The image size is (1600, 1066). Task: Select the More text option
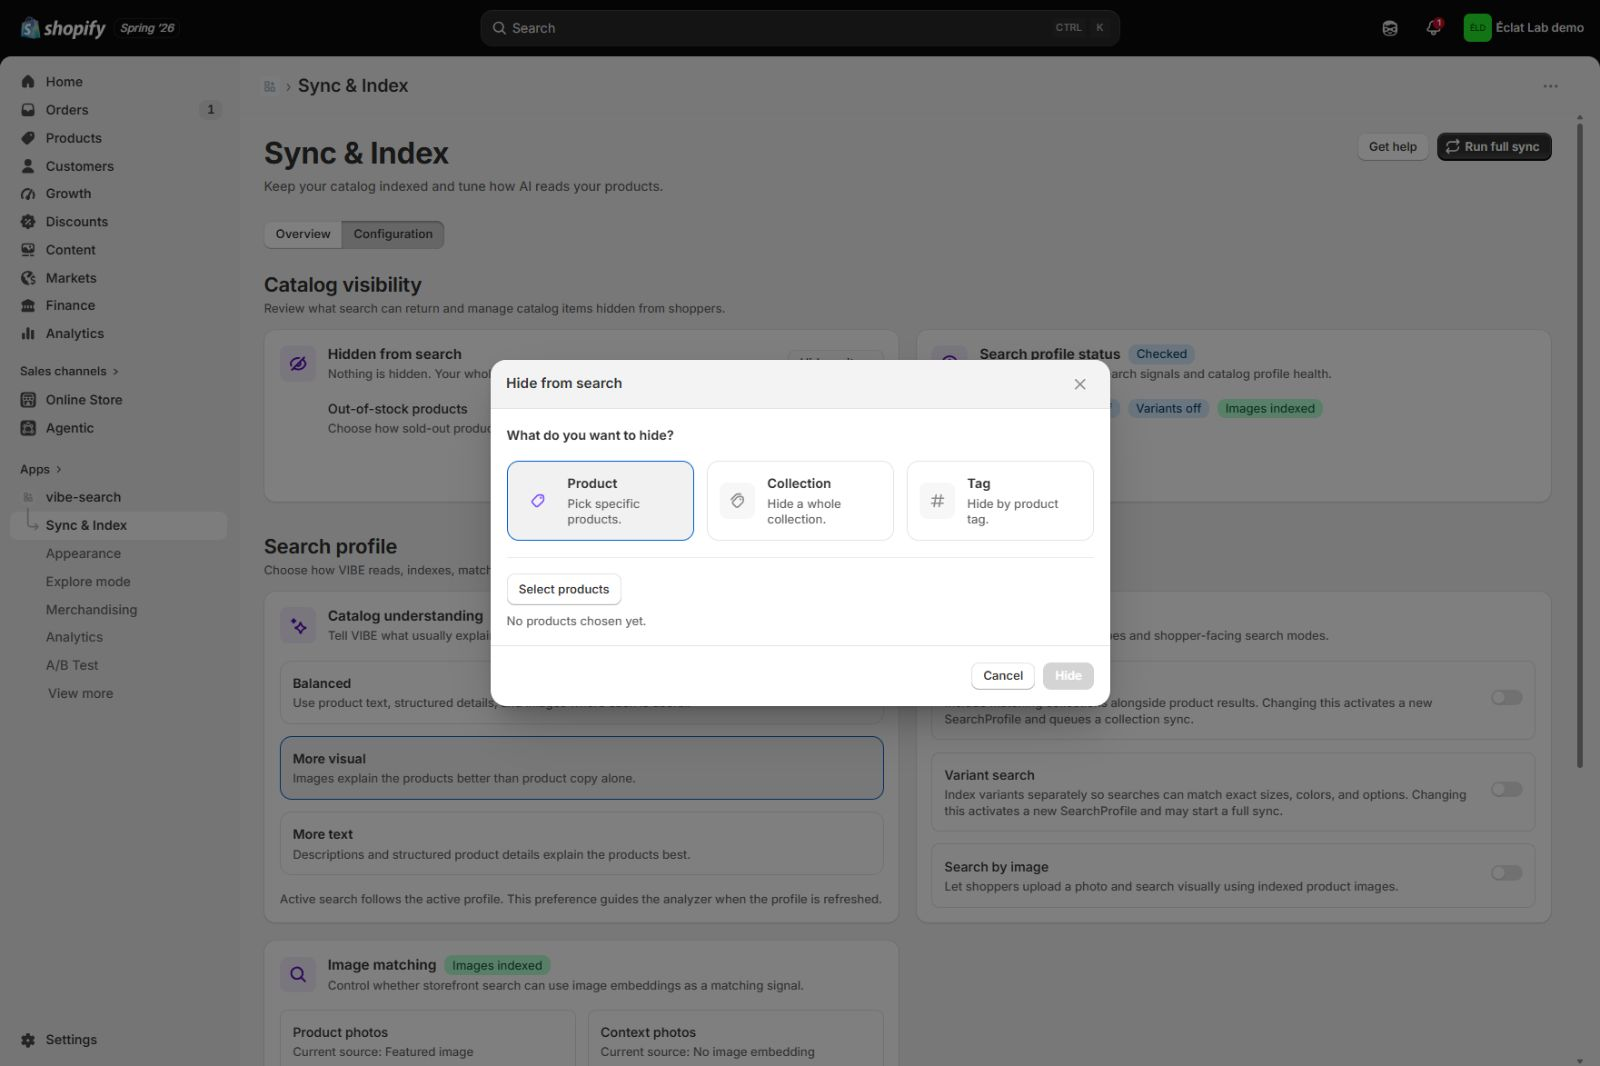click(581, 844)
